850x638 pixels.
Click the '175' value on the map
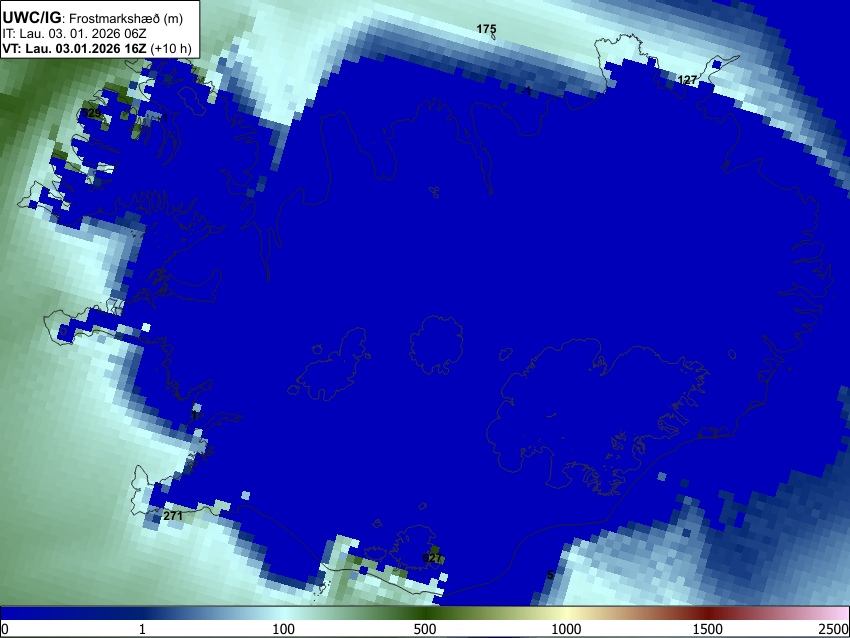486,29
